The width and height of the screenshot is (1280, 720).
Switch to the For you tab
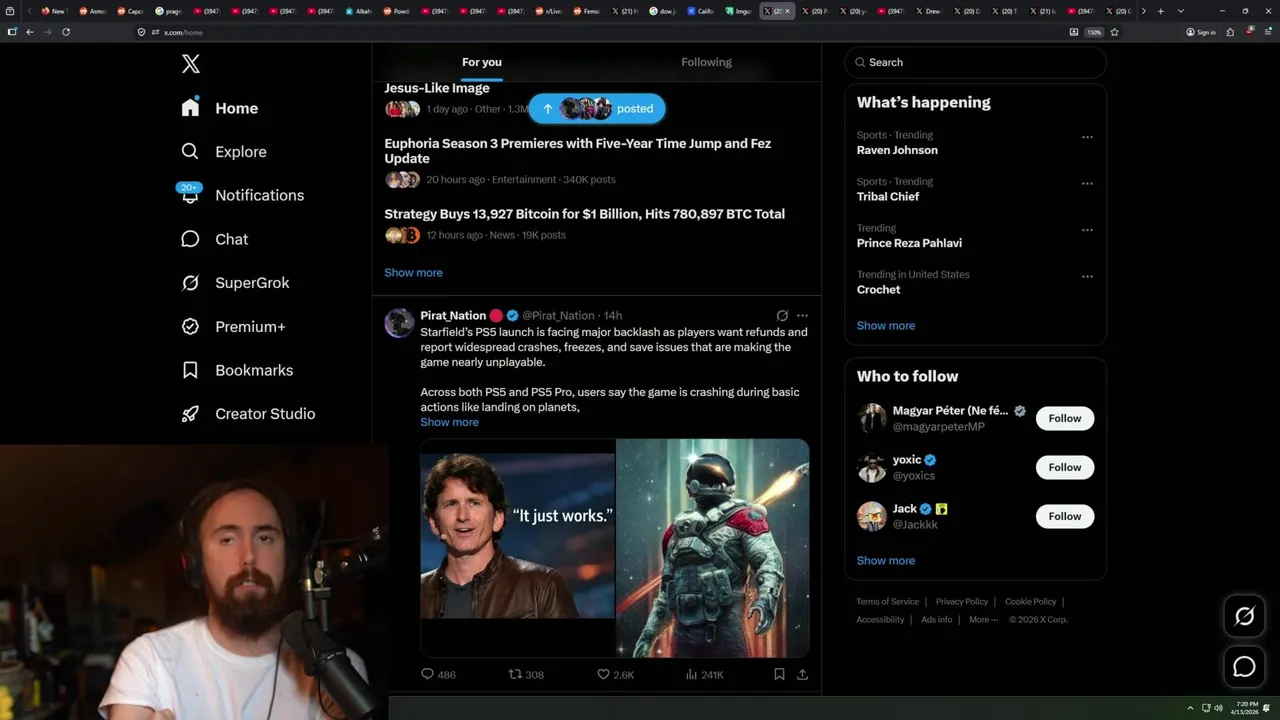[482, 62]
